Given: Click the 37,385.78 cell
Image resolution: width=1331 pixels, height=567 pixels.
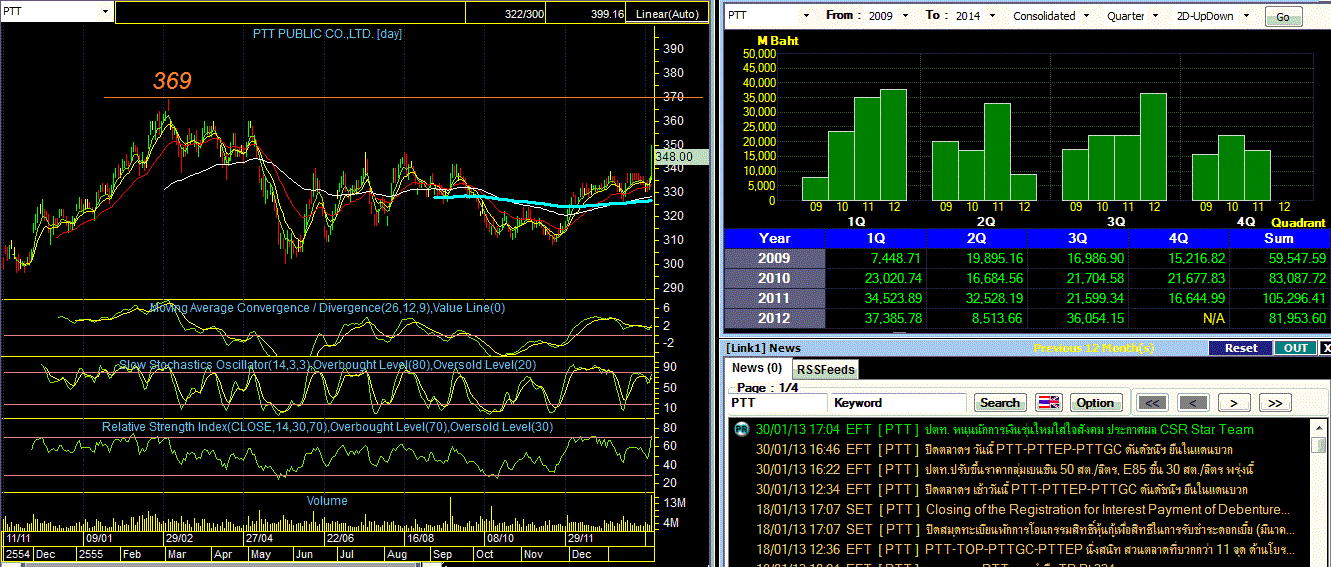Looking at the screenshot, I should (x=876, y=318).
